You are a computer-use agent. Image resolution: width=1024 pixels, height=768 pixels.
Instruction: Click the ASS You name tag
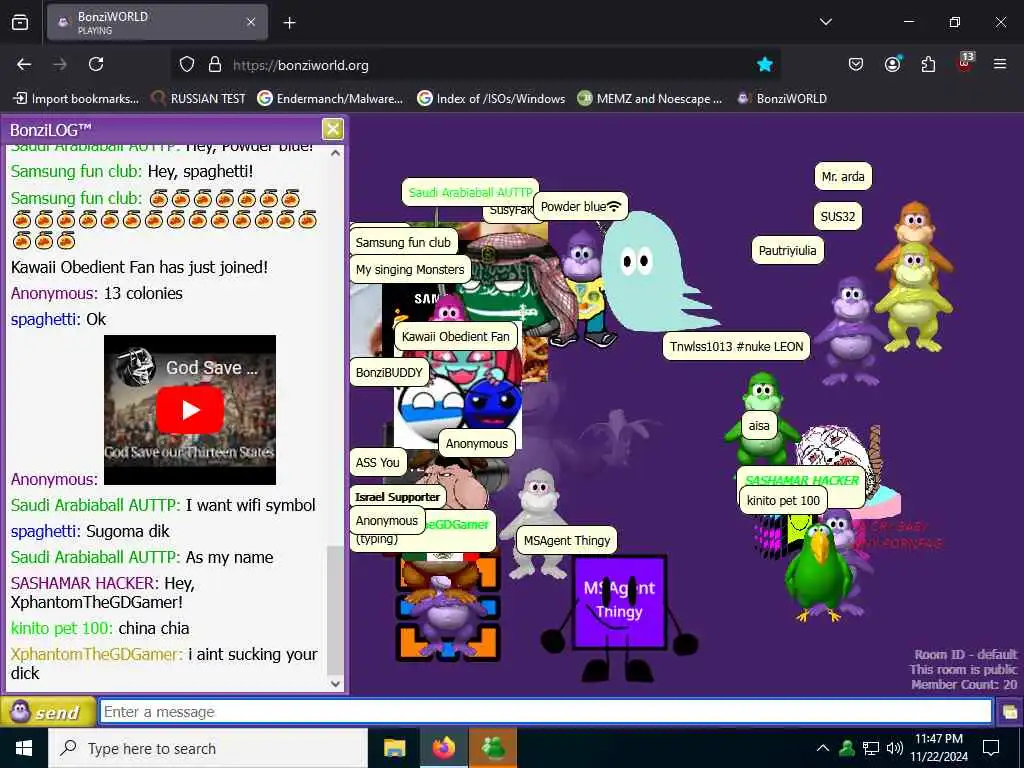377,462
